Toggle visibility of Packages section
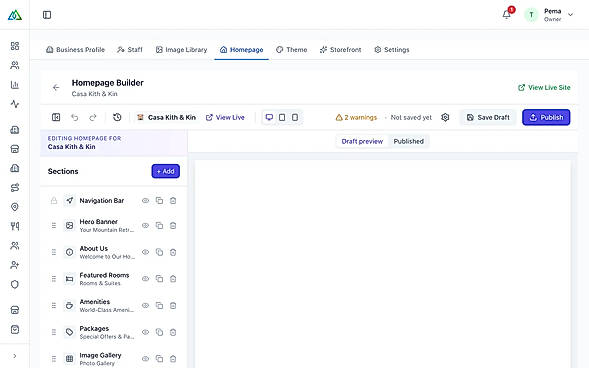Screen dimensions: 589x368 pyautogui.click(x=145, y=332)
